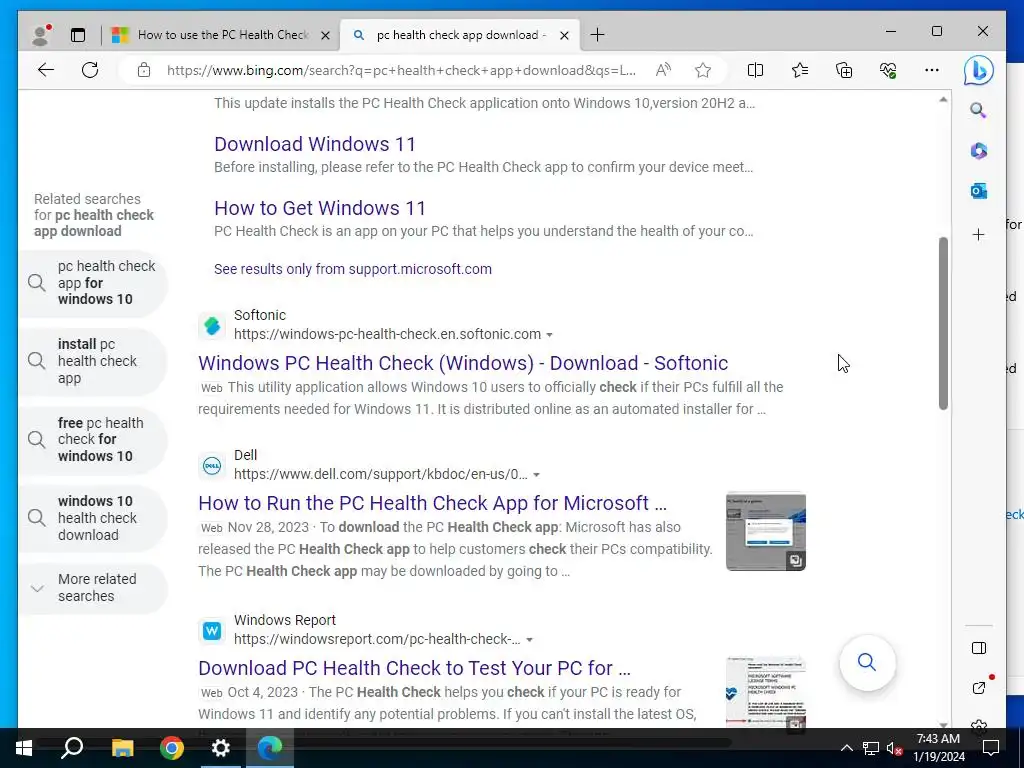1024x768 pixels.
Task: Search pc health check app for windows 10
Action: pos(92,283)
